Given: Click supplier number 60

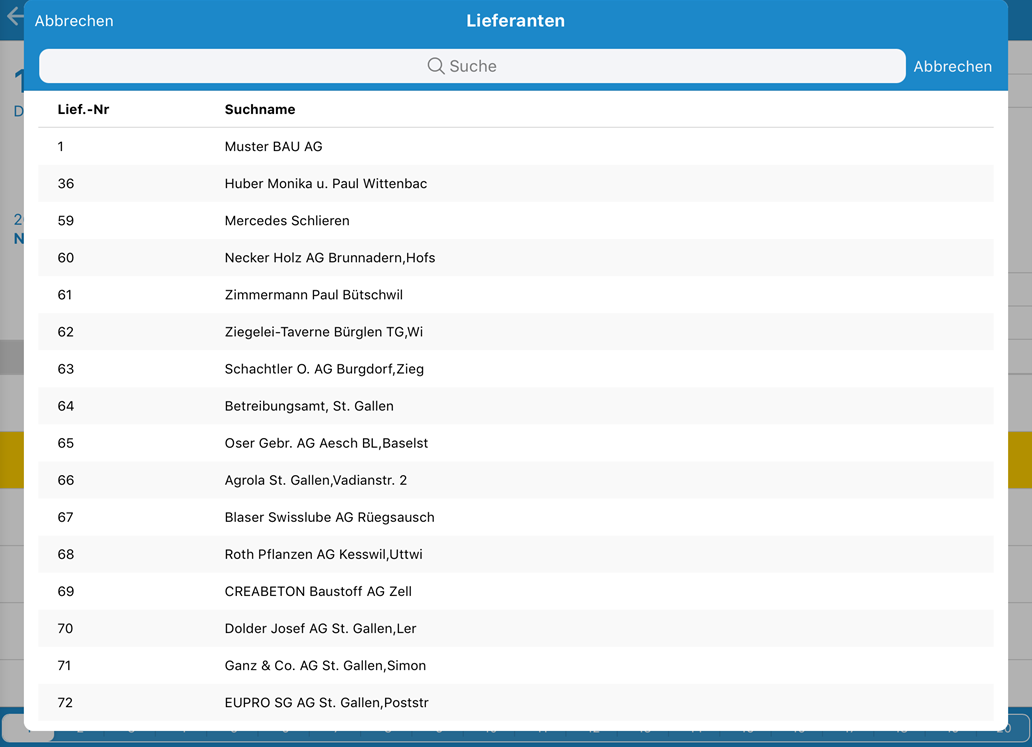Looking at the screenshot, I should coord(66,258).
